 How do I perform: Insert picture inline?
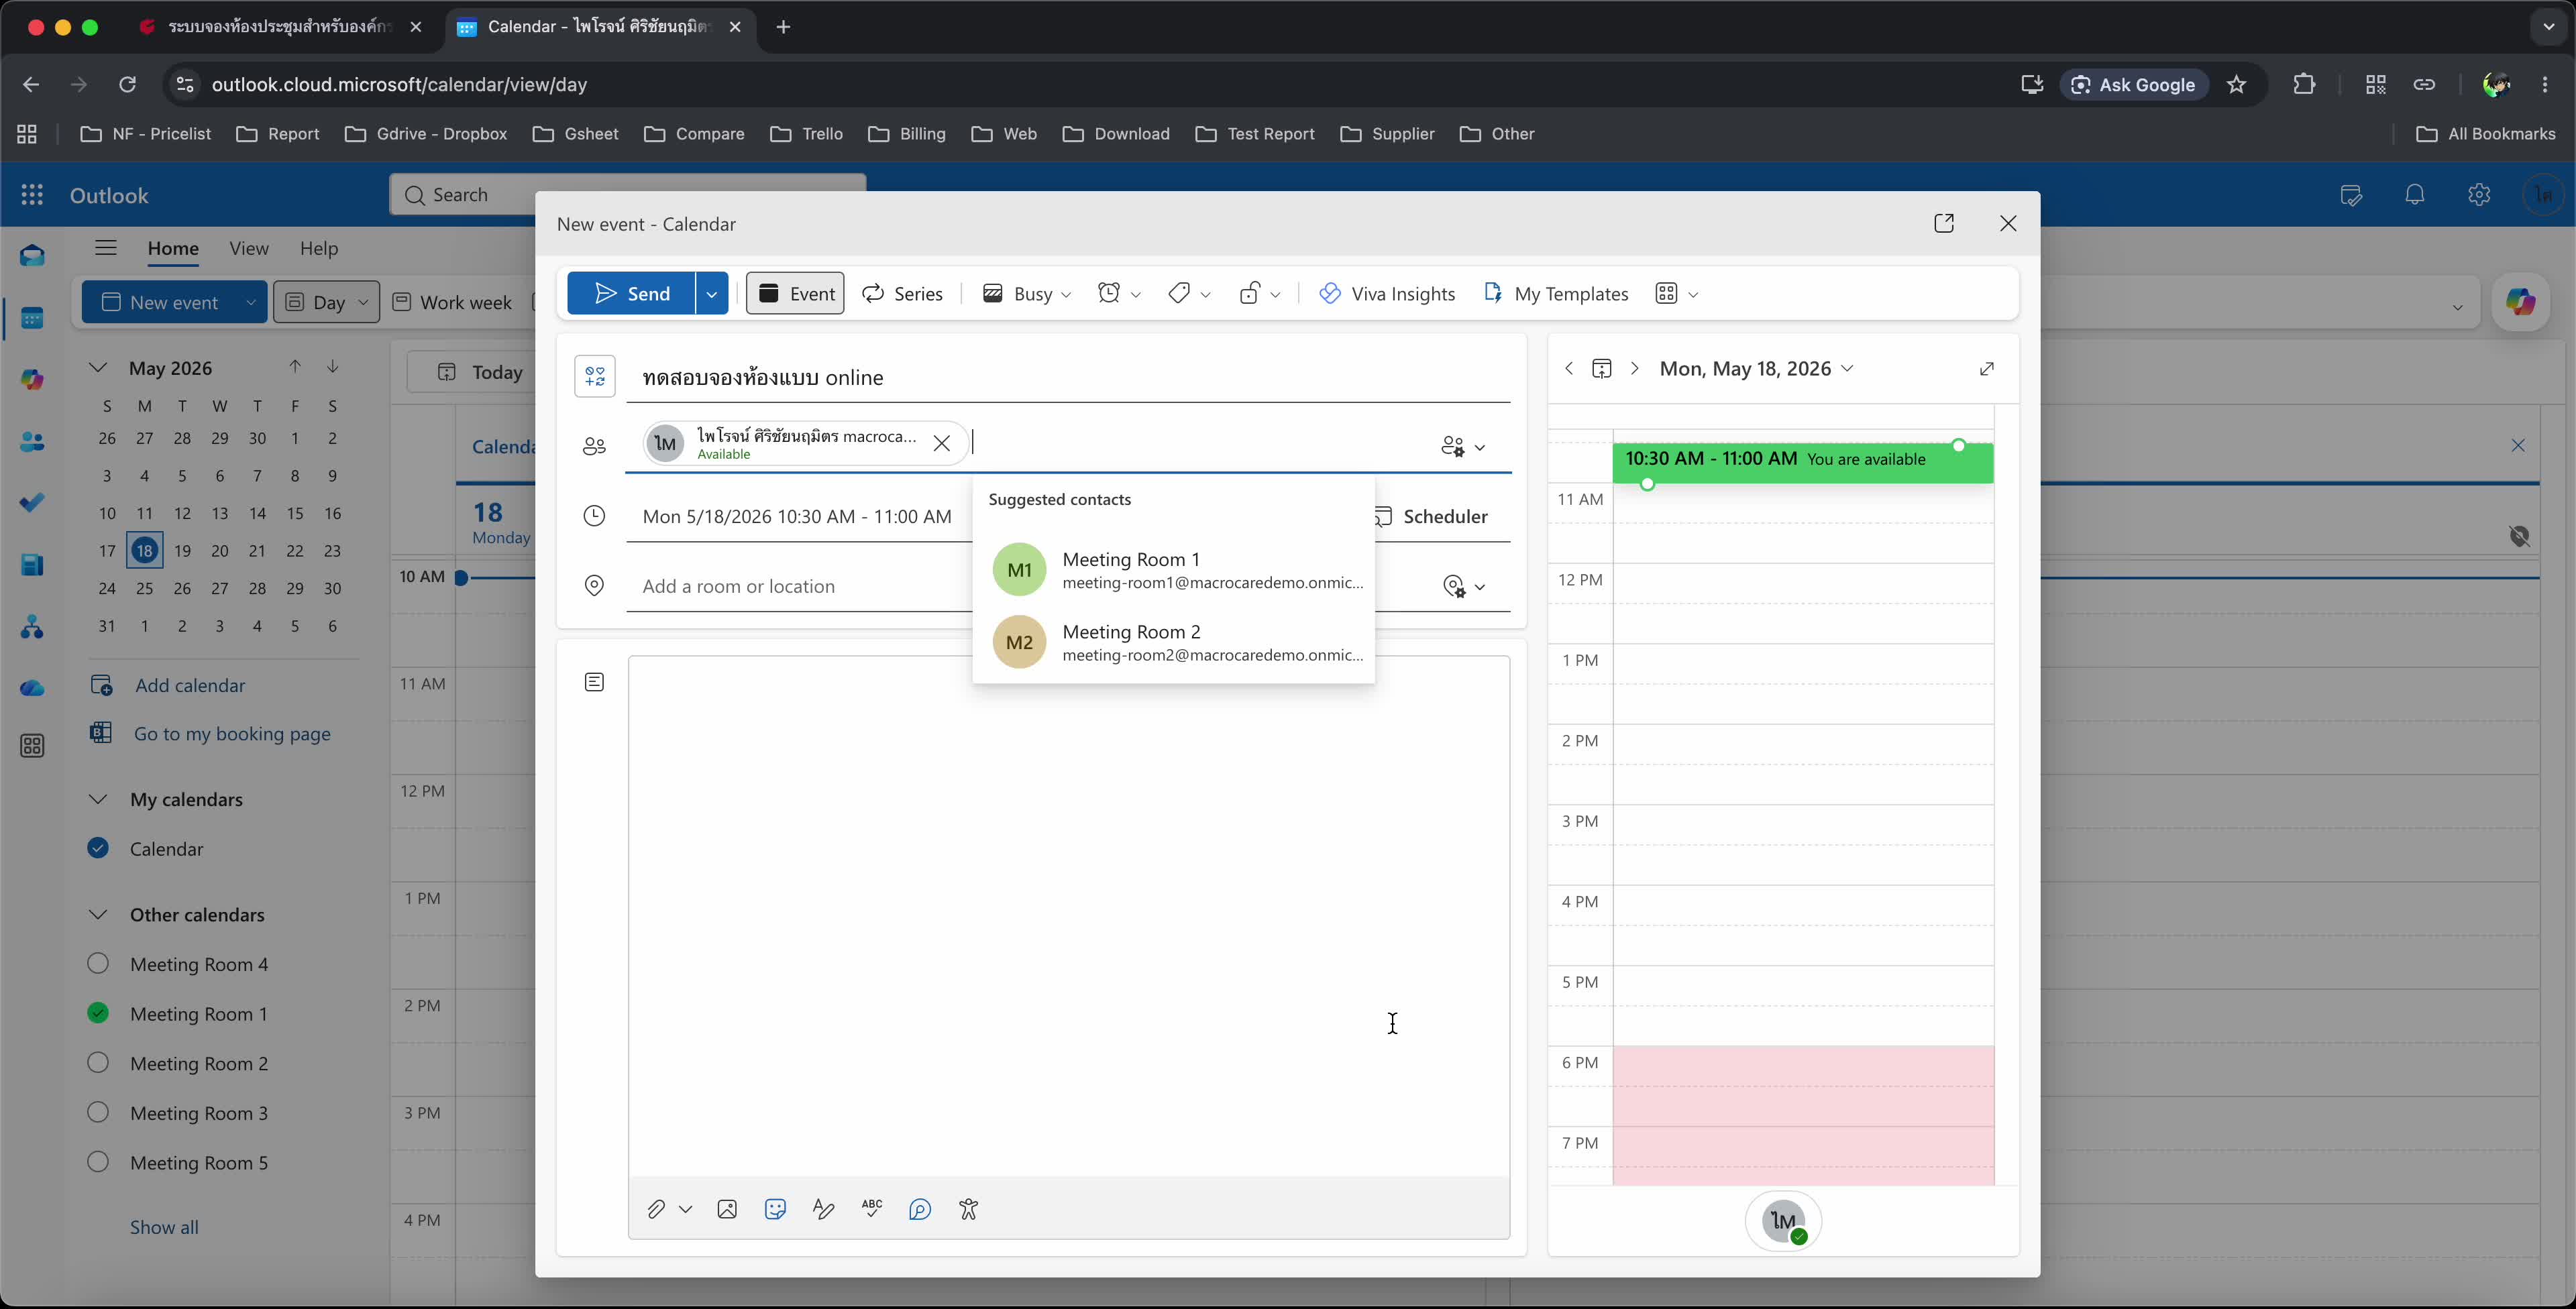coord(727,1210)
